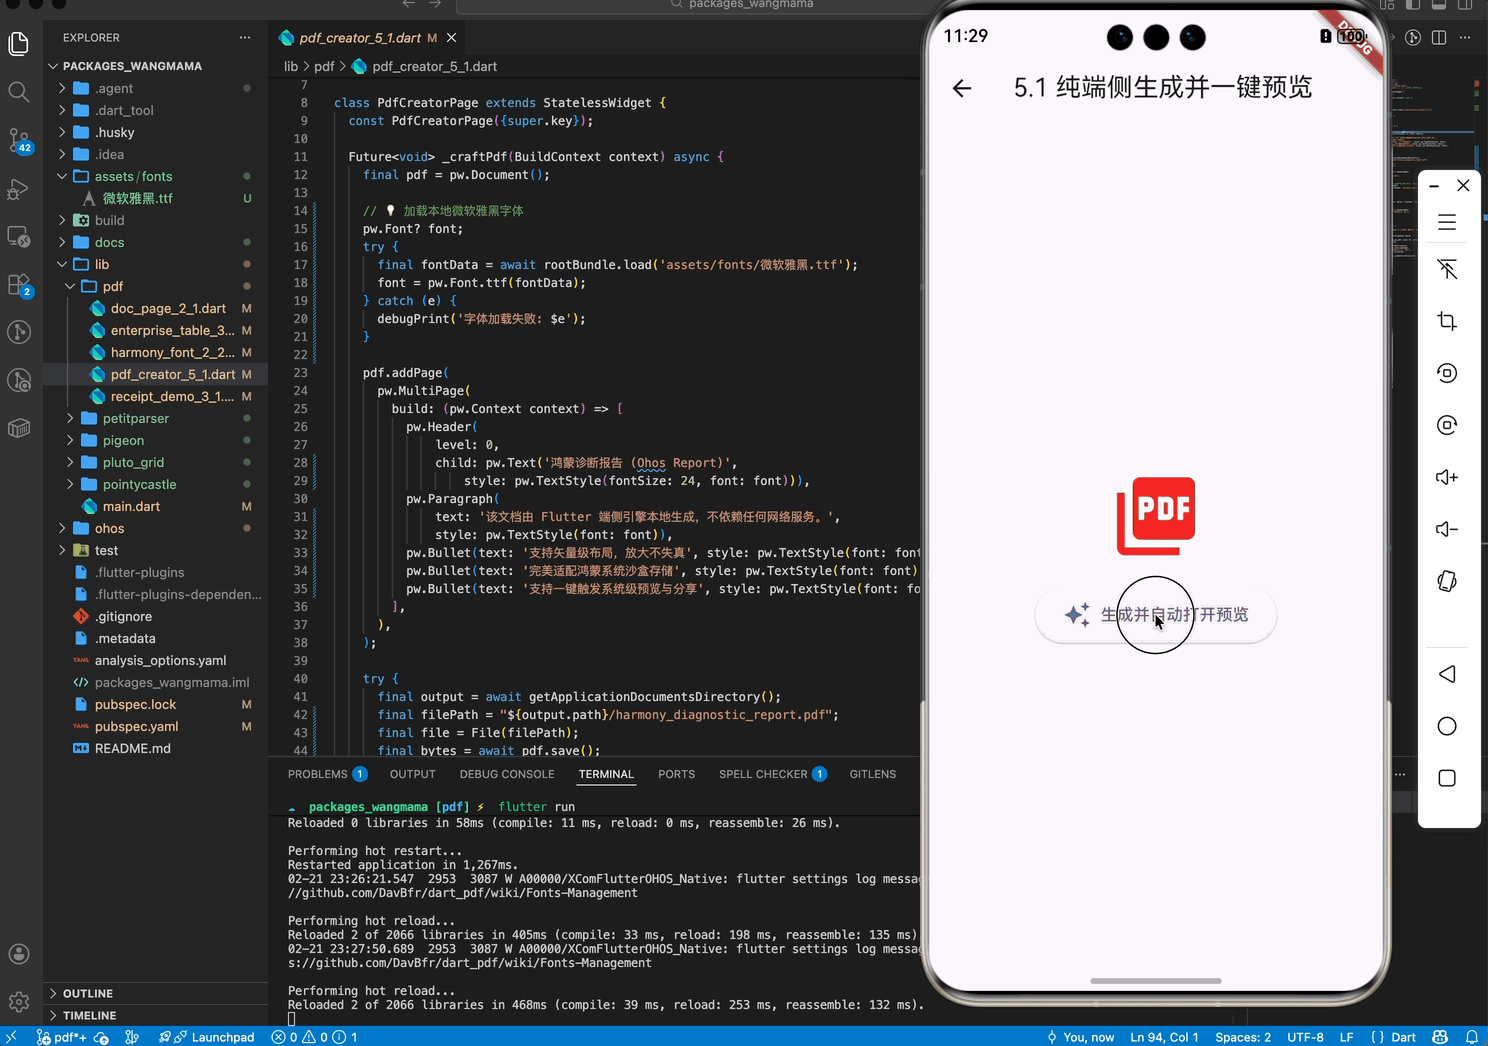
Task: Open analysis_options.yaml in the explorer
Action: click(160, 660)
